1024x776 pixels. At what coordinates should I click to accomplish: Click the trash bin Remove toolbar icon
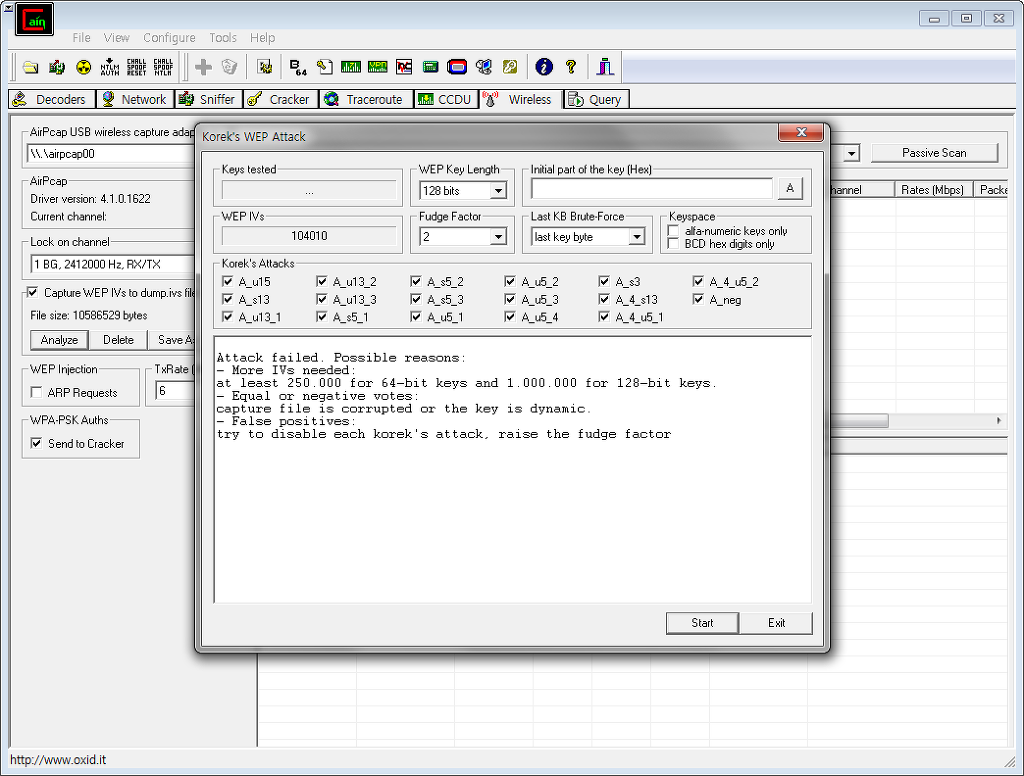(x=229, y=67)
